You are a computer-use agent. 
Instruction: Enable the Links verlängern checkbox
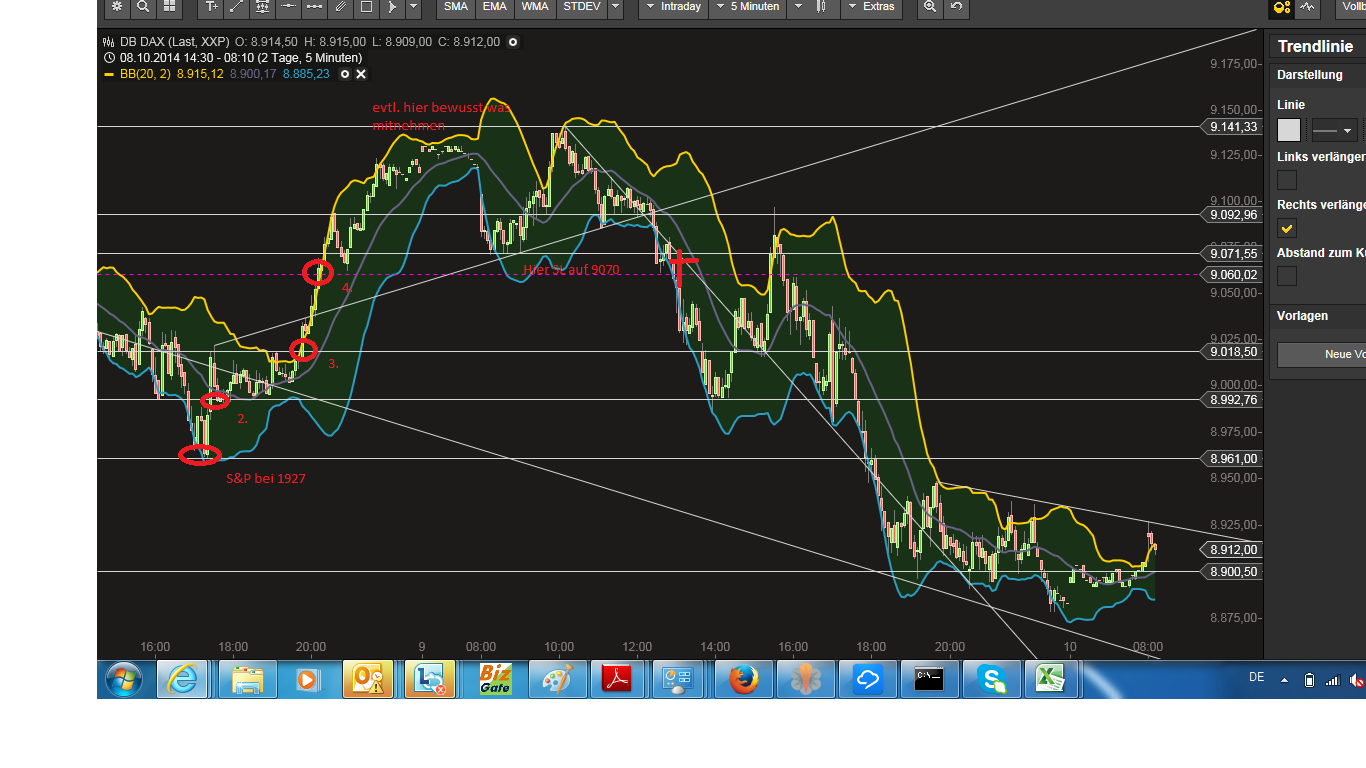point(1287,180)
